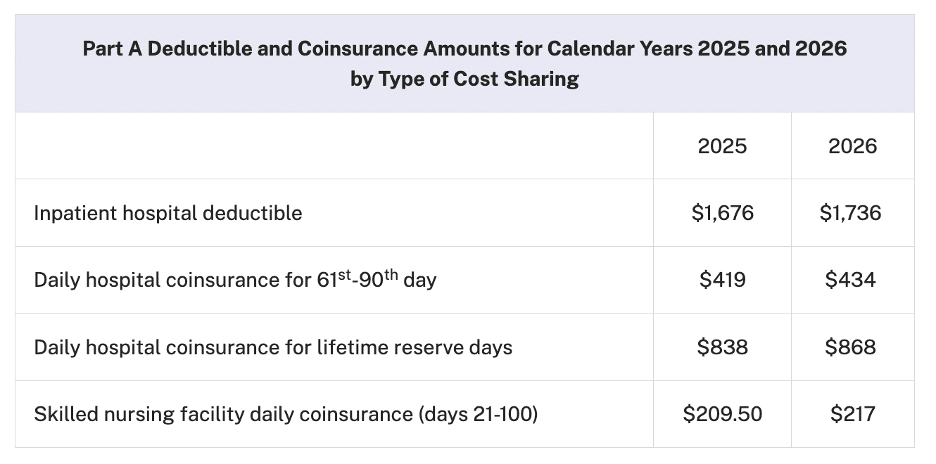Pick the $419 daily coinsurance cell

click(x=722, y=280)
